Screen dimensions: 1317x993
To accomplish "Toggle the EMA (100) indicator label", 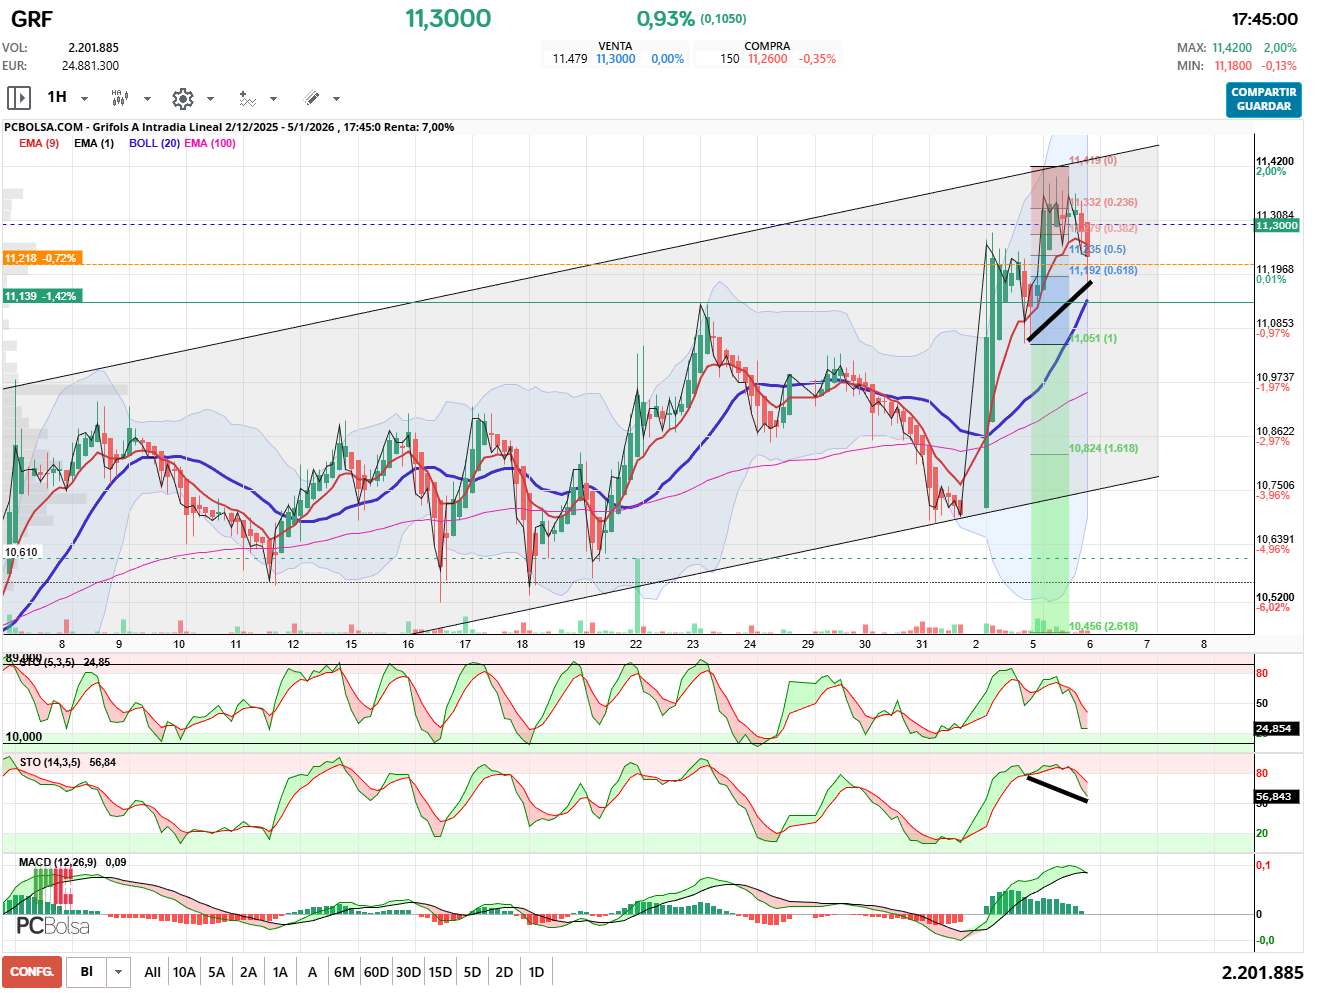I will pos(210,143).
